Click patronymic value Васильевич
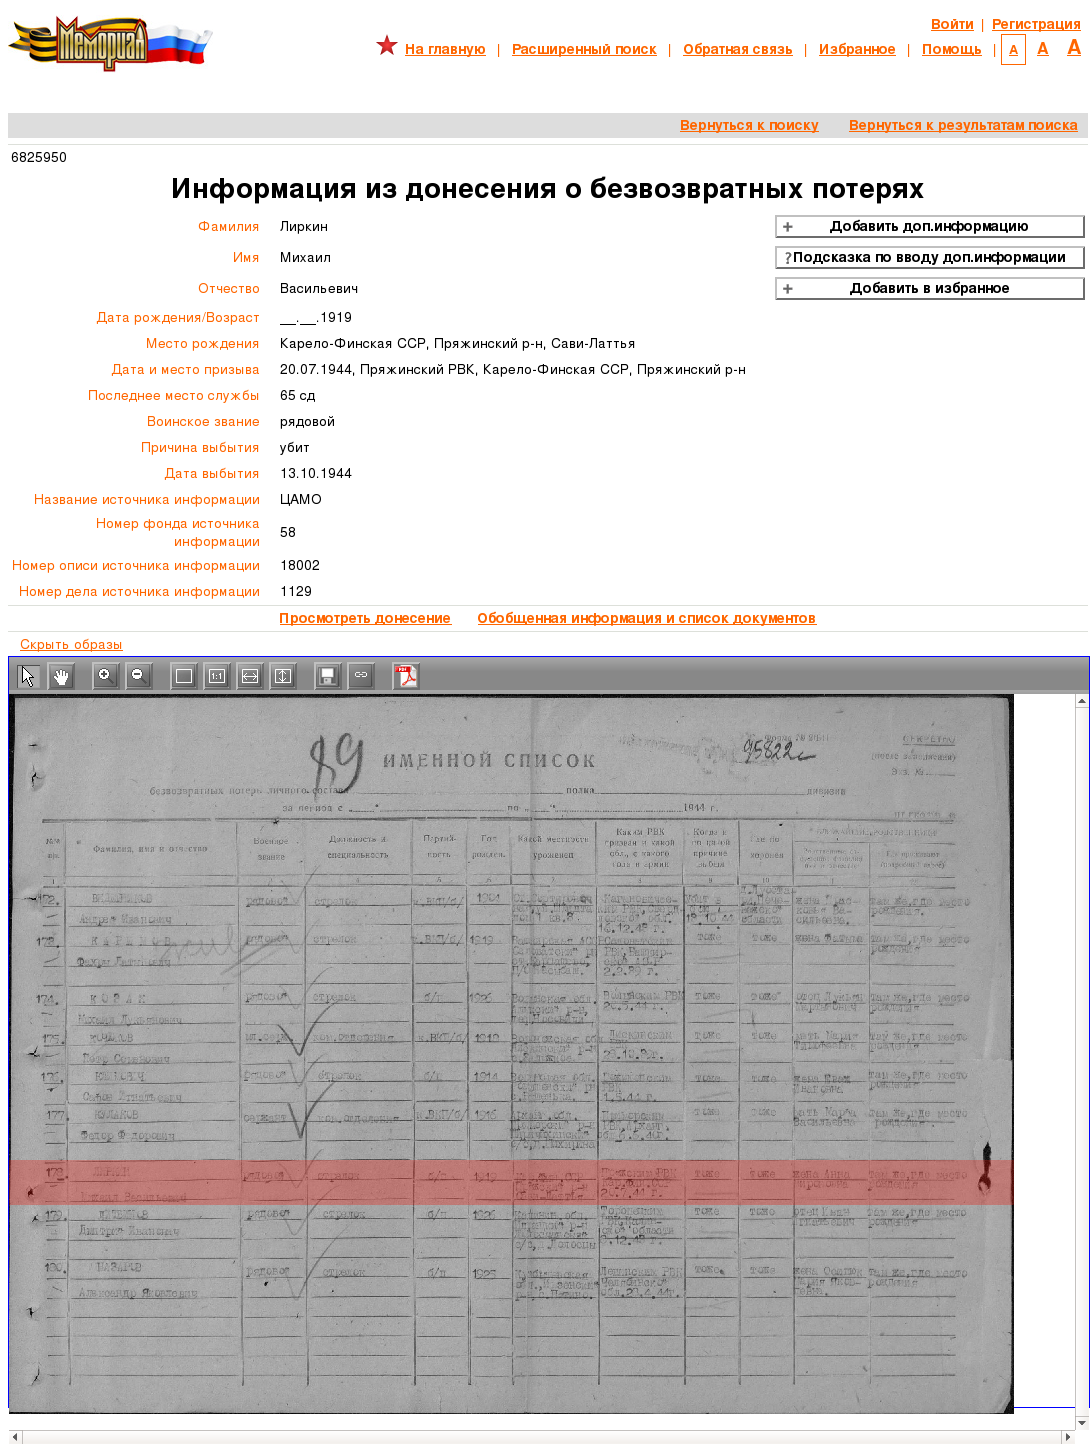1090x1444 pixels. [x=319, y=288]
